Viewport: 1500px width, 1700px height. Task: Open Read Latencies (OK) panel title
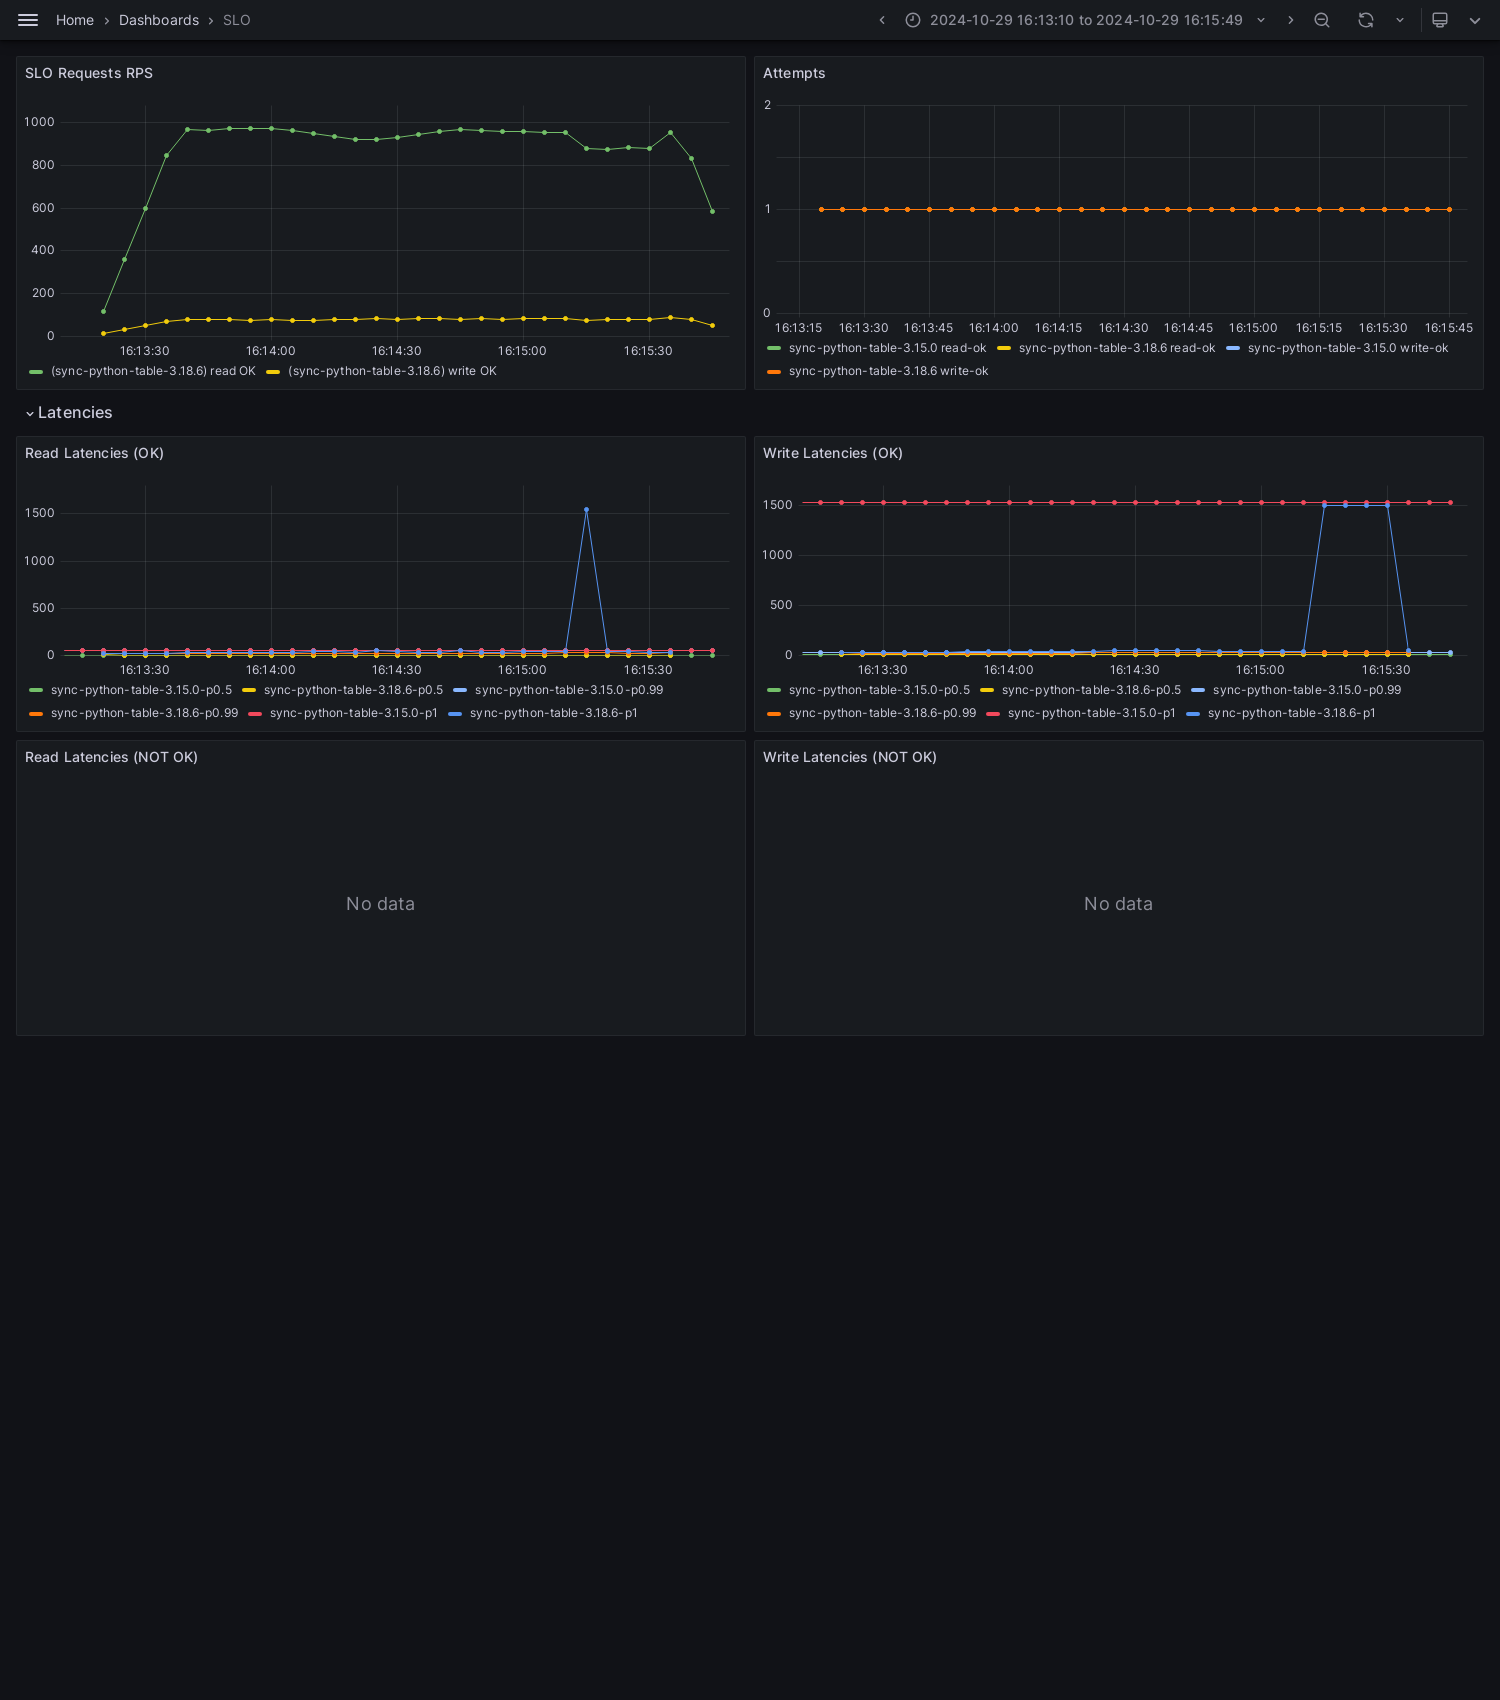(x=94, y=453)
